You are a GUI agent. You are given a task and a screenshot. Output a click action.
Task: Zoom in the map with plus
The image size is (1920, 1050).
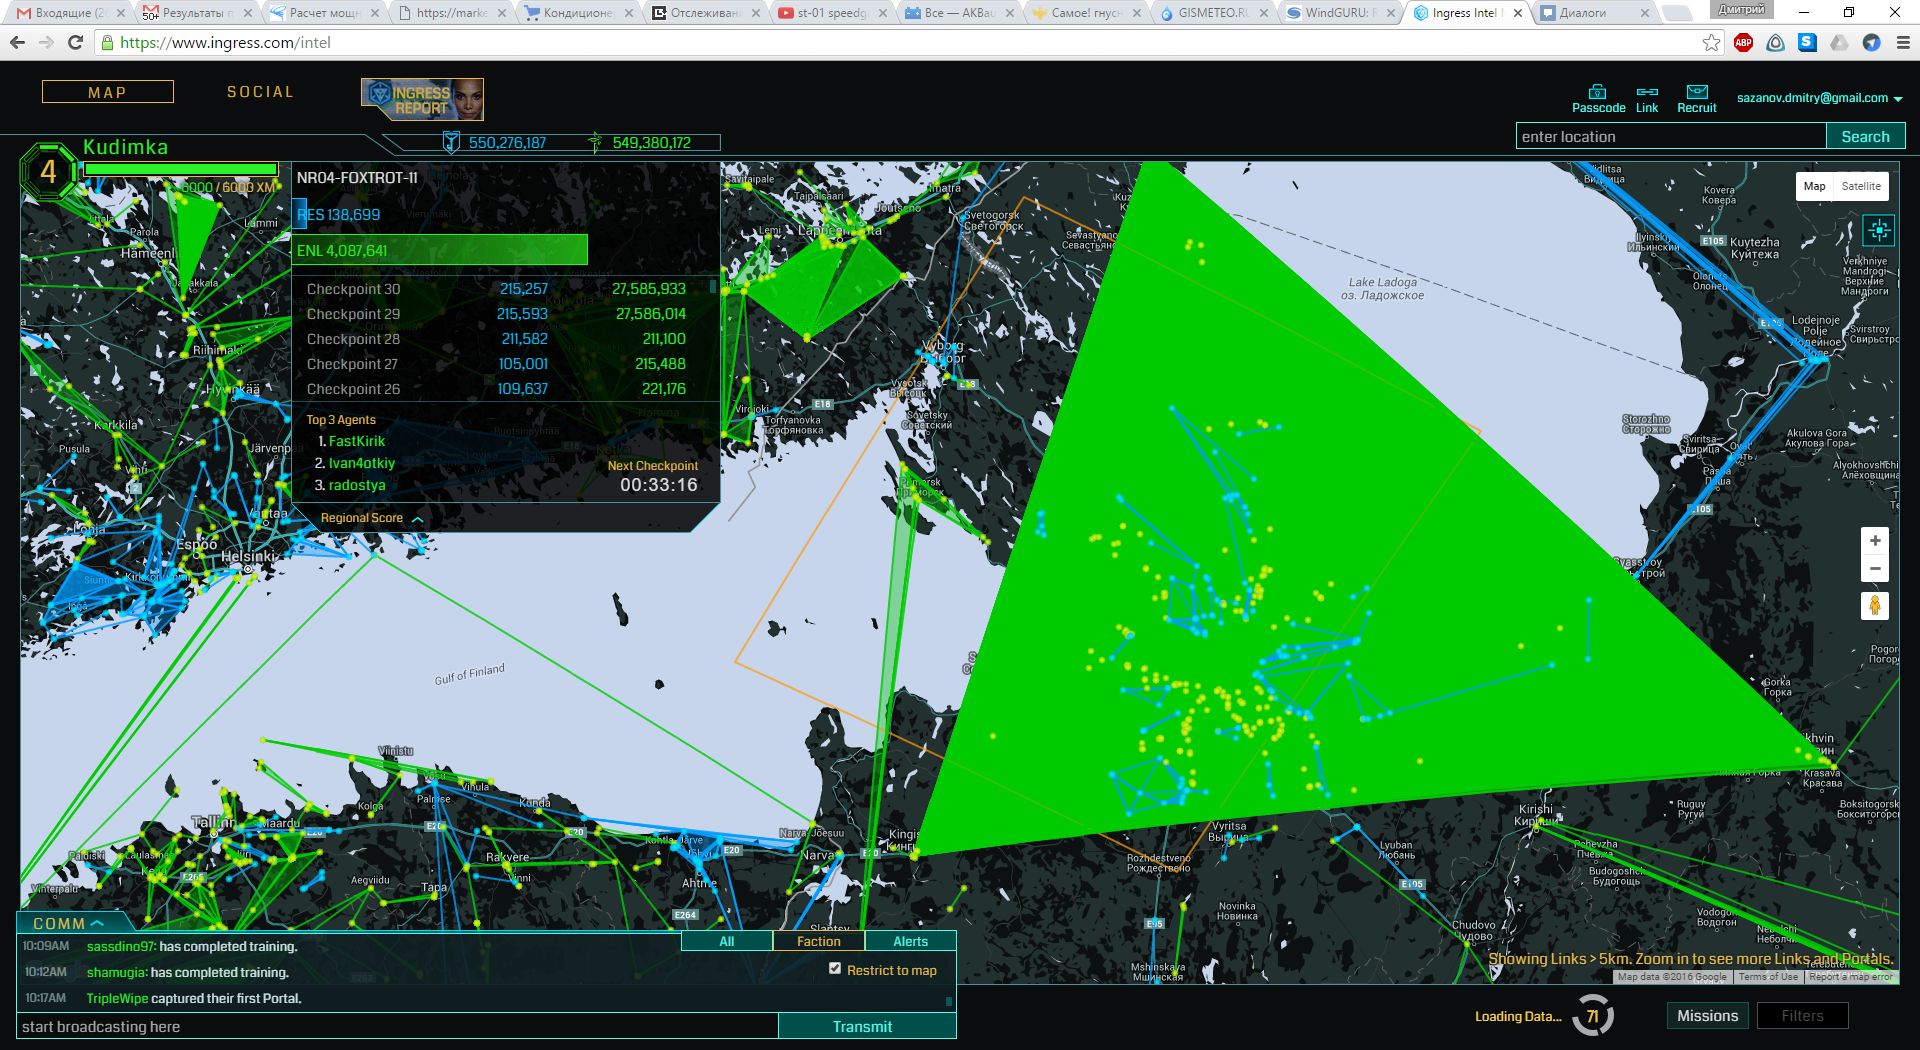point(1875,541)
